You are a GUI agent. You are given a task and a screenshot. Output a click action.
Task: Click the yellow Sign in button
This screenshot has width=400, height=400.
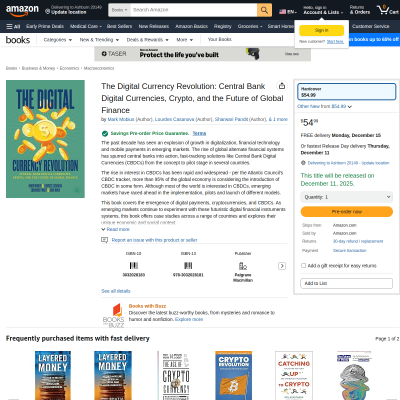[x=321, y=30]
